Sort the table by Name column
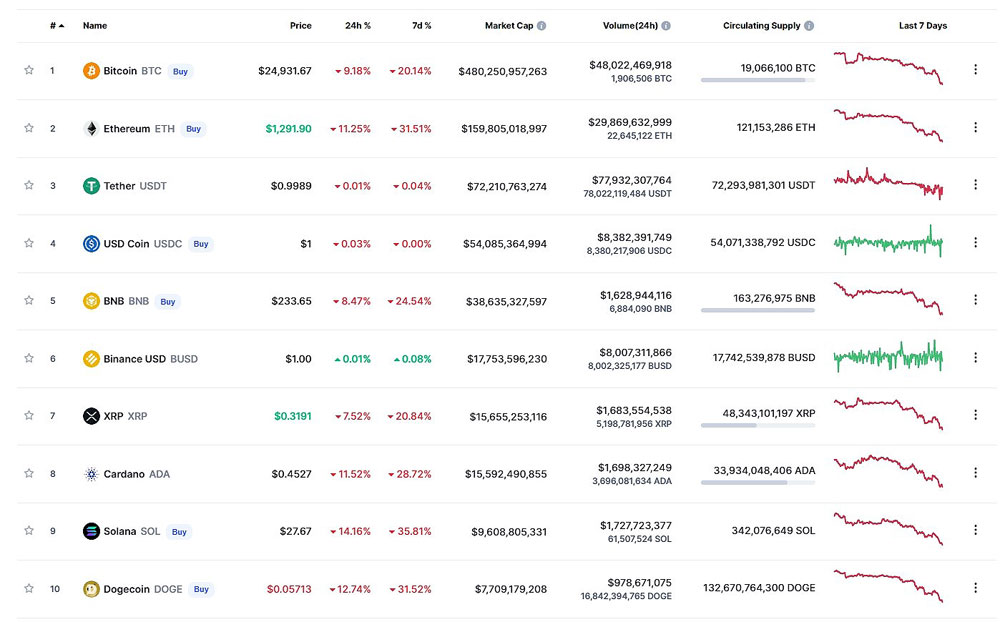Screen dimensions: 1000x622 point(95,26)
